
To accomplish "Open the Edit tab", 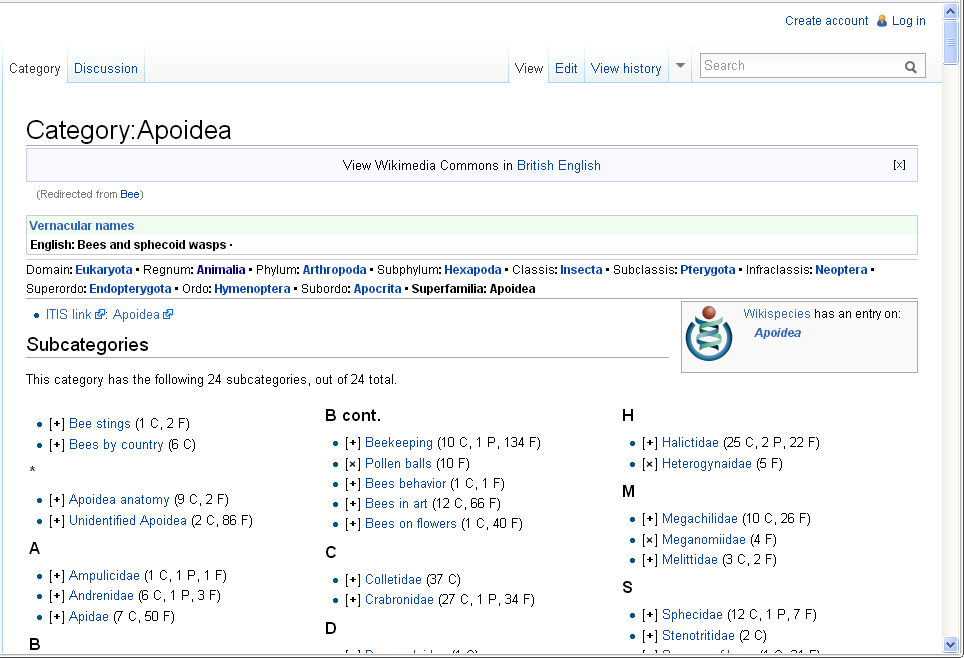I will coord(566,69).
